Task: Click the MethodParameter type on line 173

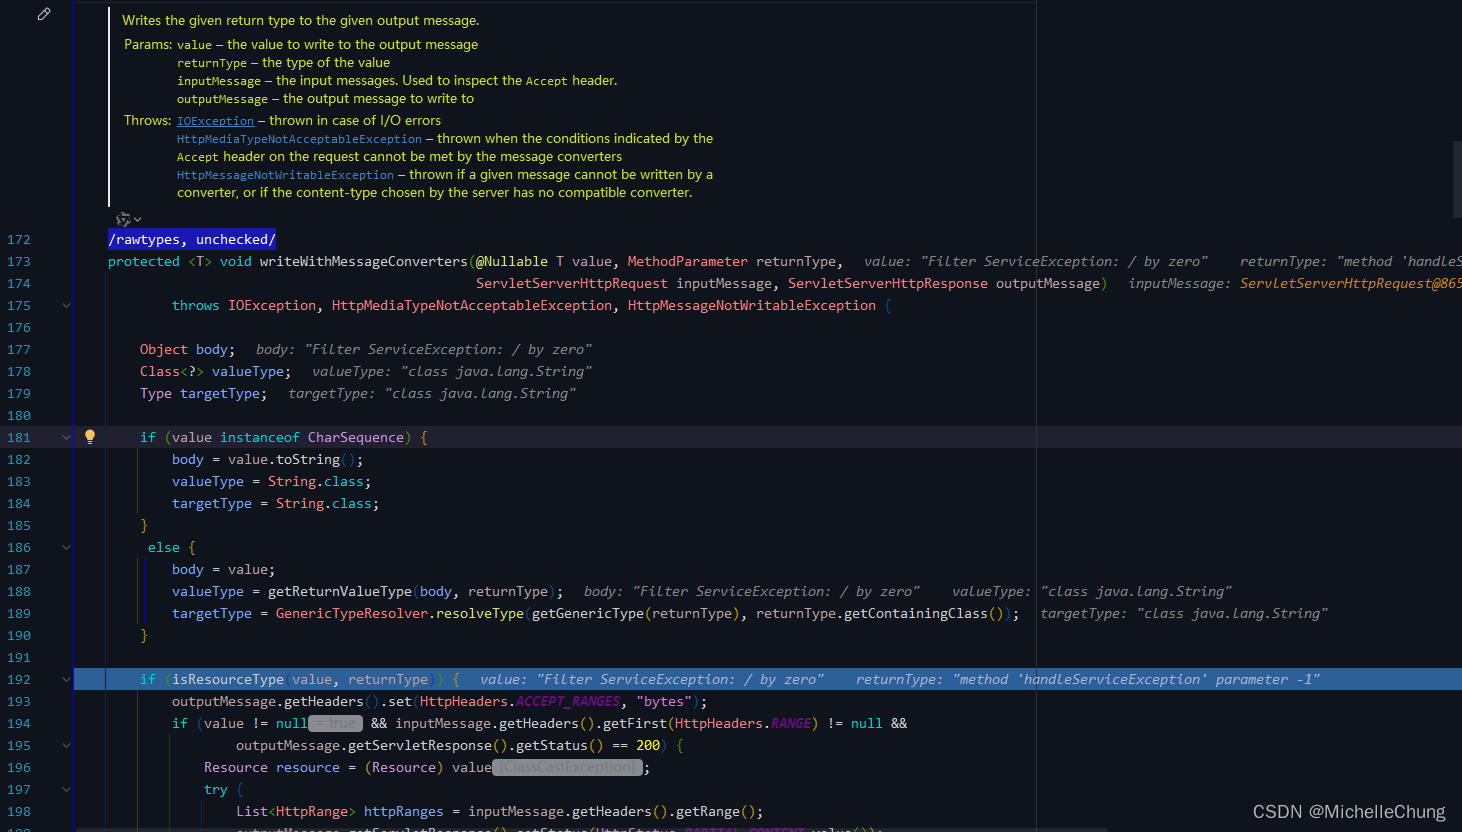Action: 688,261
